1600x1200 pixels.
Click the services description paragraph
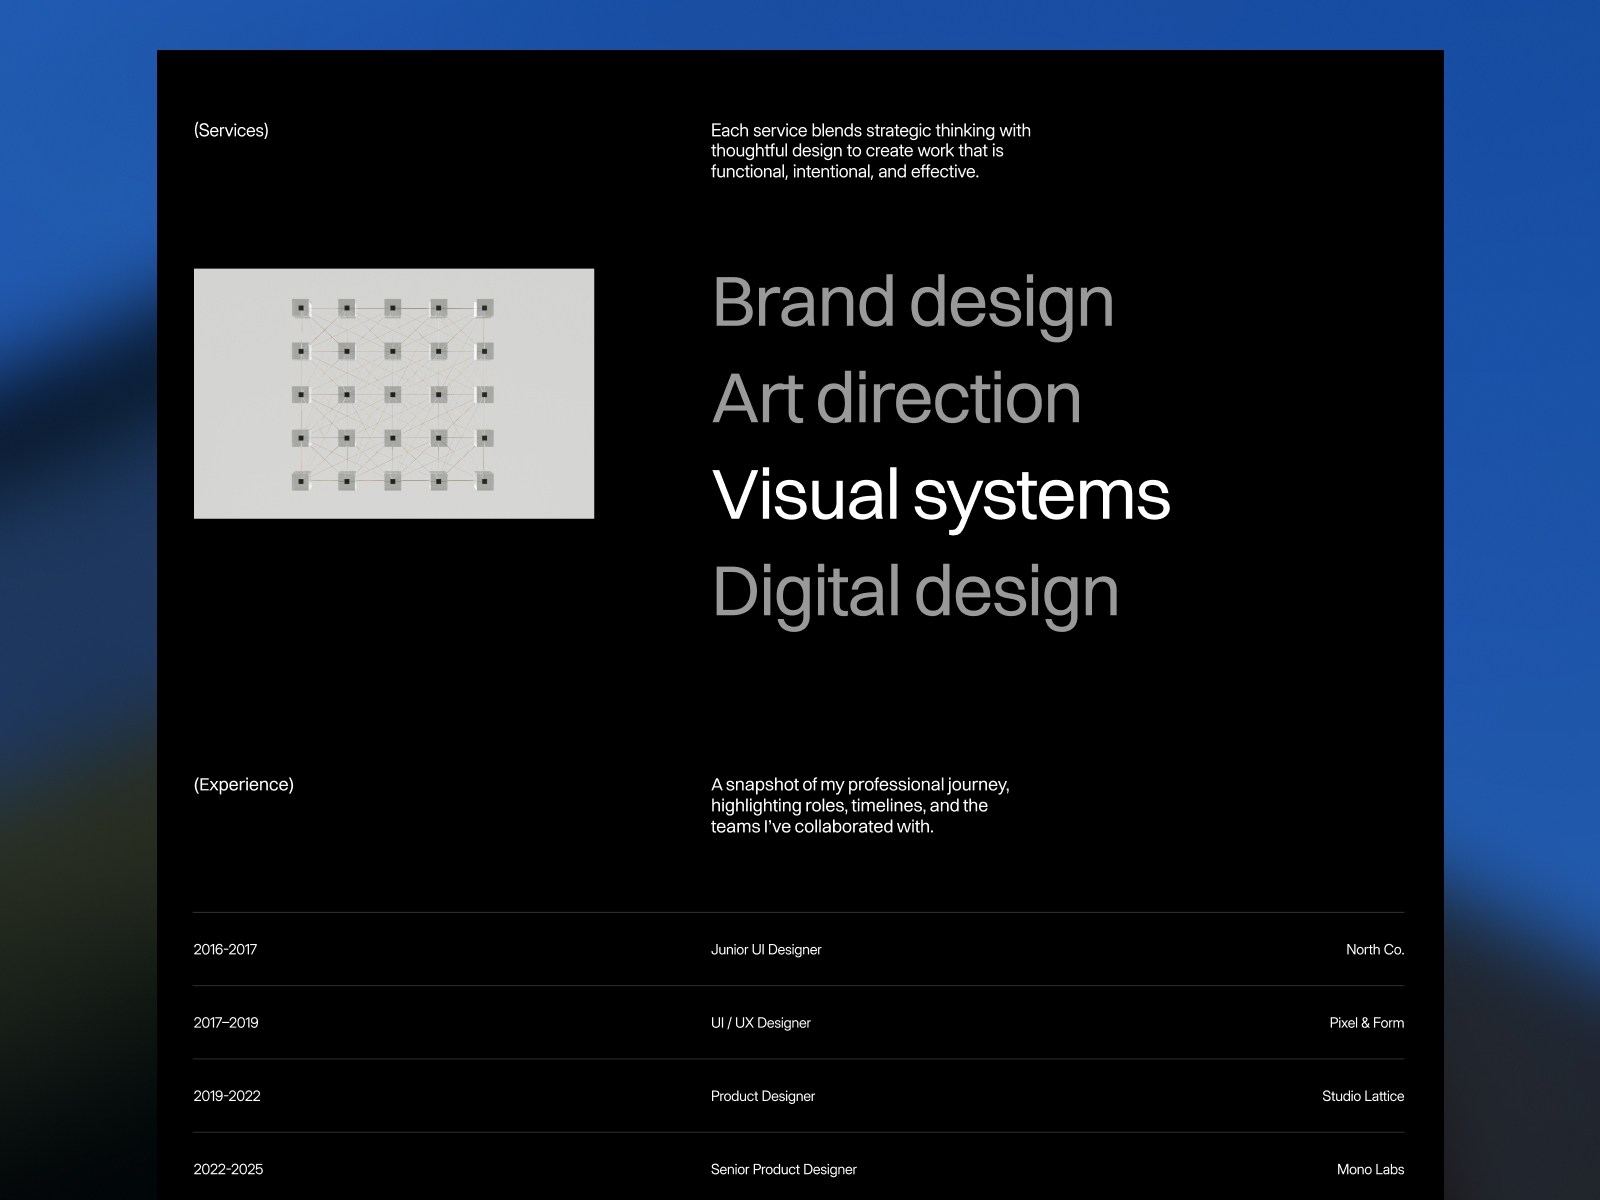870,151
